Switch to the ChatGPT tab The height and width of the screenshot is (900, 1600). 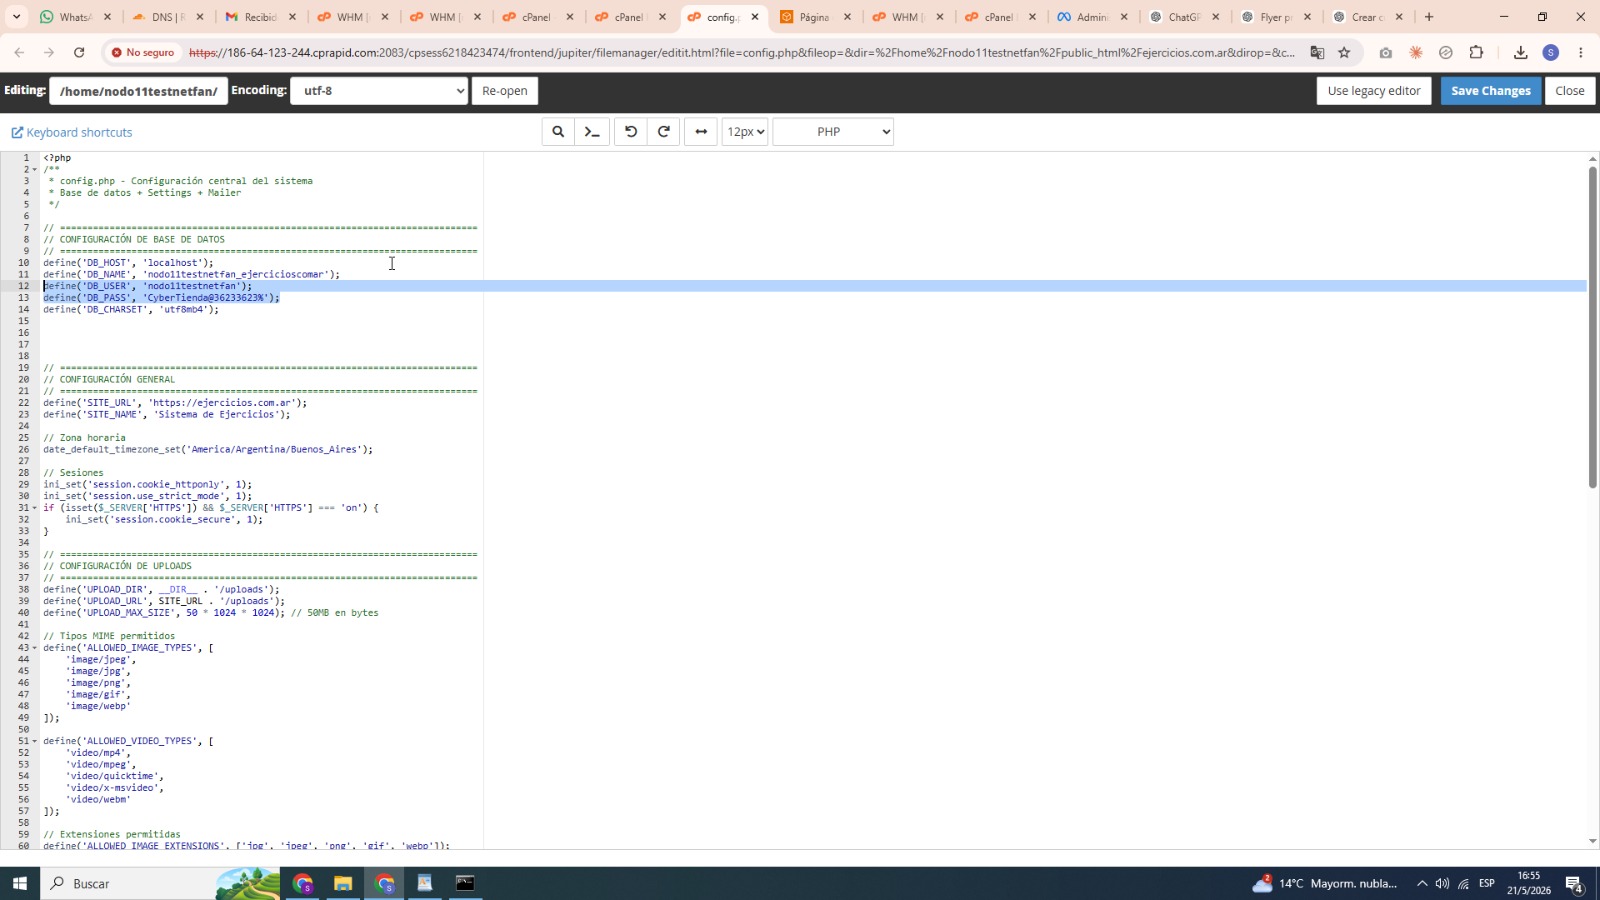1184,17
